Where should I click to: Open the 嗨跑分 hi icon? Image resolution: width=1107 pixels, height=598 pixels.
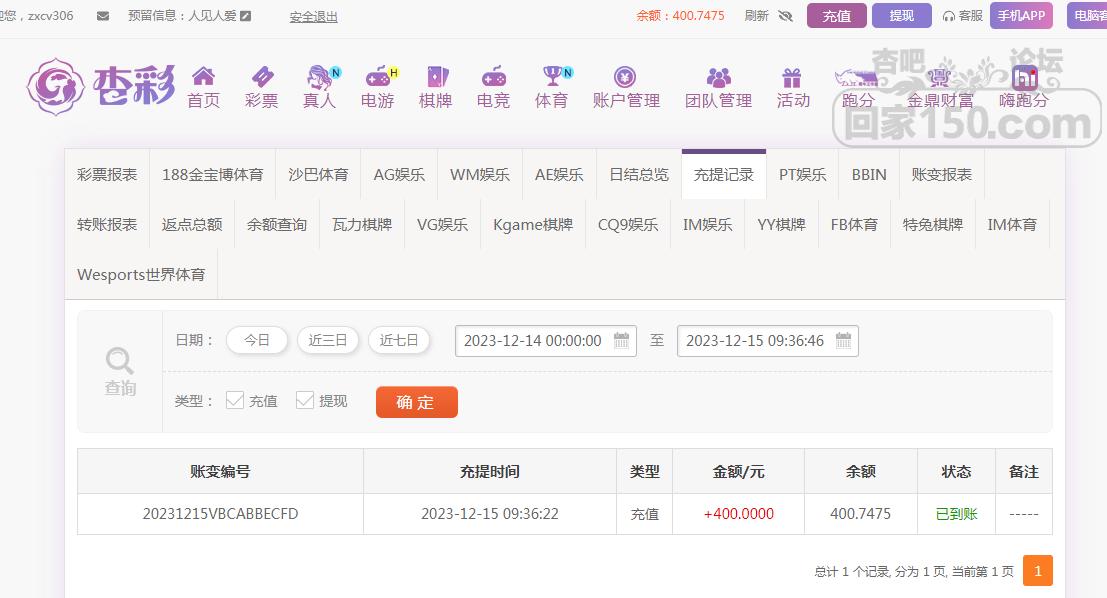(1024, 77)
